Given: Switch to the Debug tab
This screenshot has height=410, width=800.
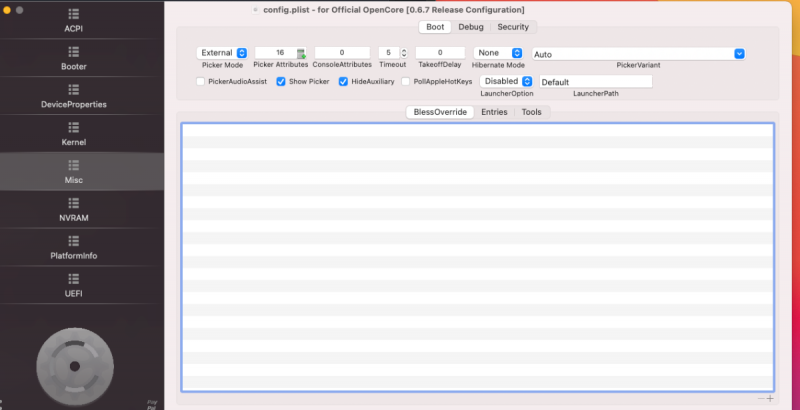Looking at the screenshot, I should point(470,27).
